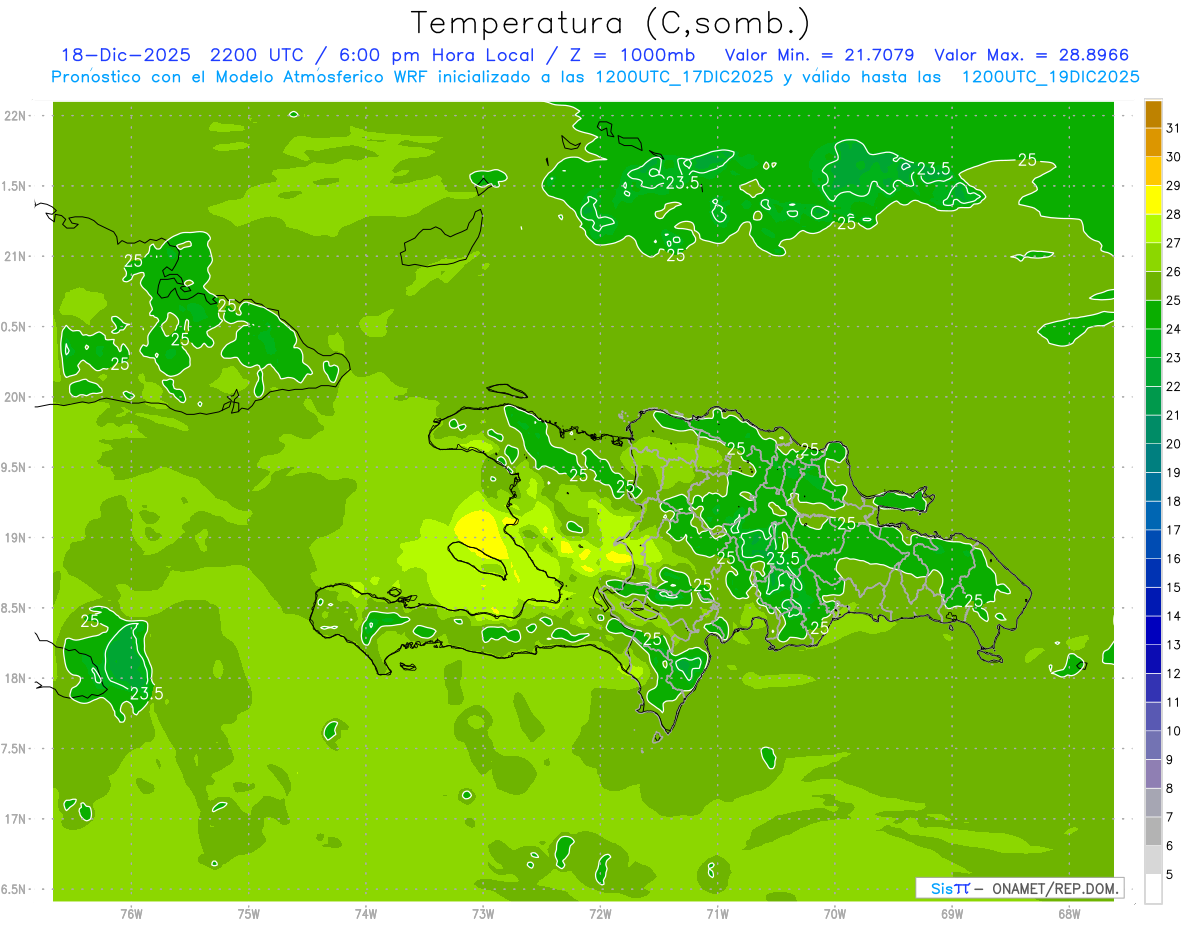Click the '75W' longitude axis label

pos(249,913)
